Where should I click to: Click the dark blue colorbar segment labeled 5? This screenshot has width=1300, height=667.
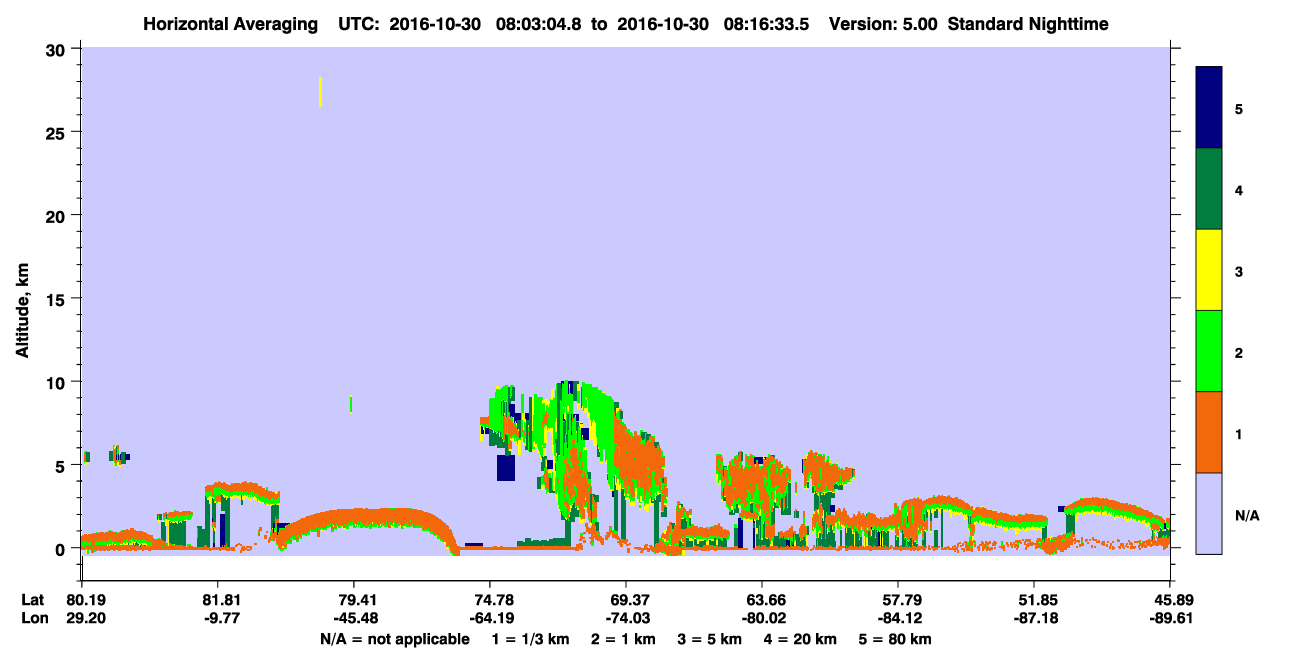tap(1209, 108)
